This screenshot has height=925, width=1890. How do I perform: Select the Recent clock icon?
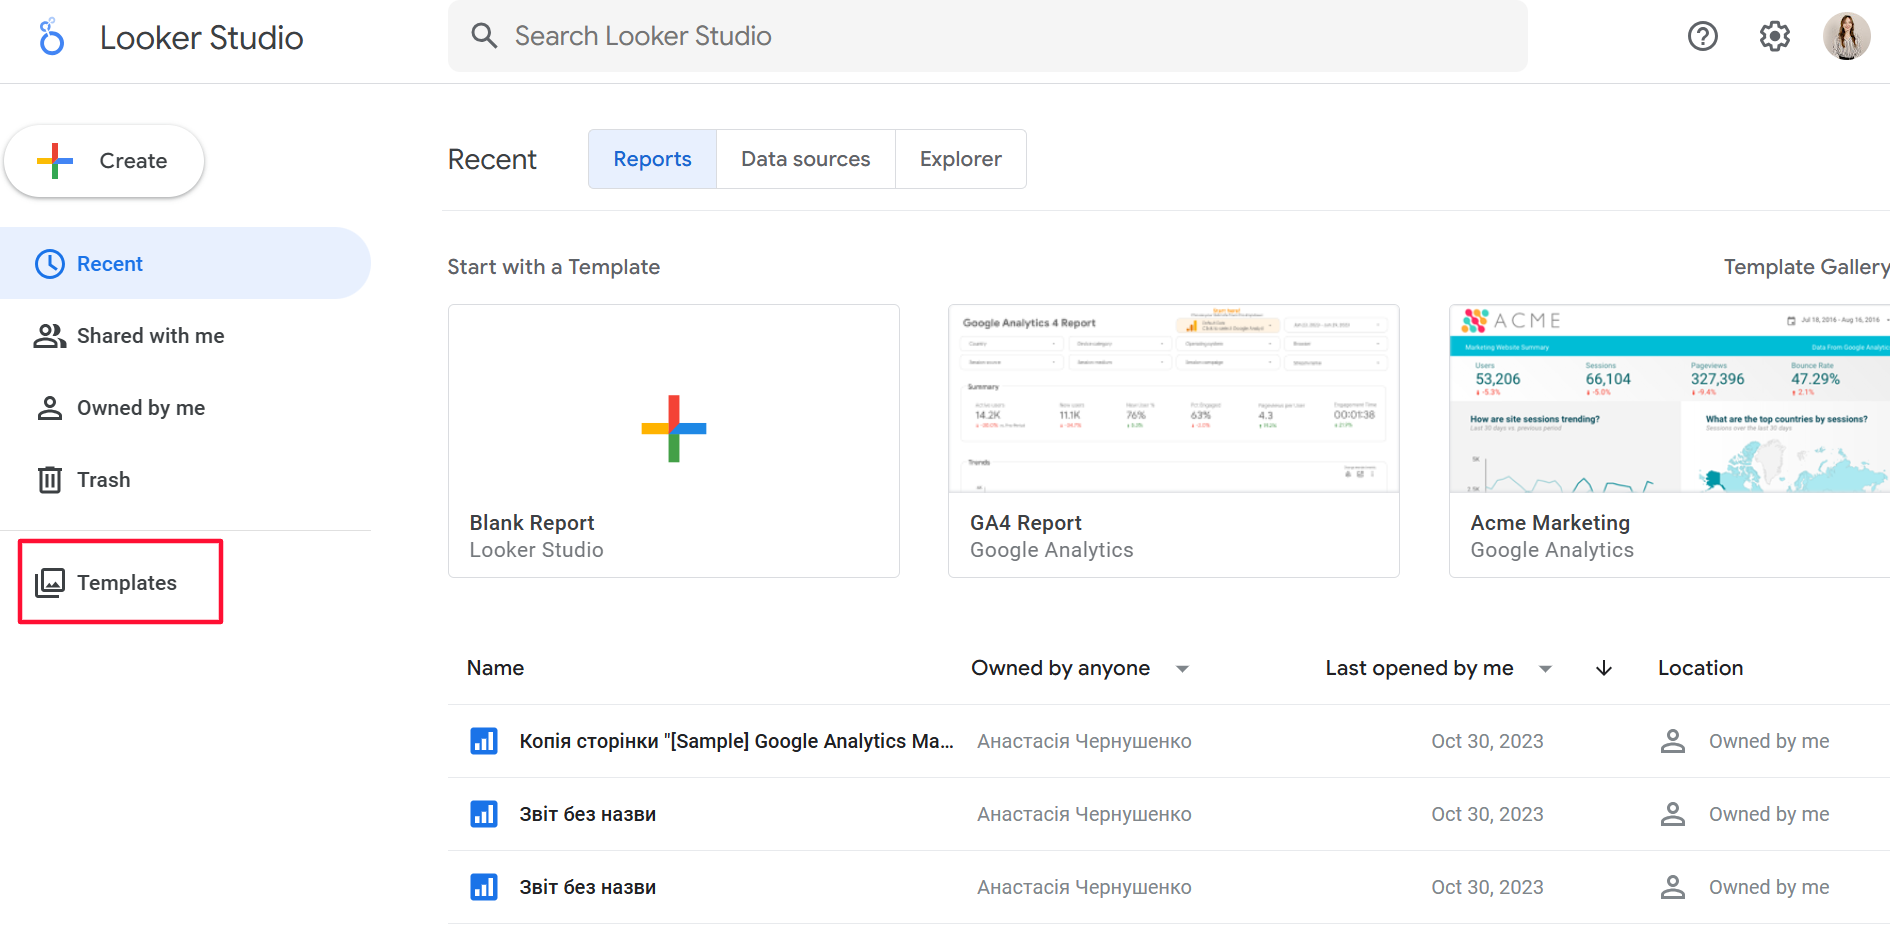[51, 263]
